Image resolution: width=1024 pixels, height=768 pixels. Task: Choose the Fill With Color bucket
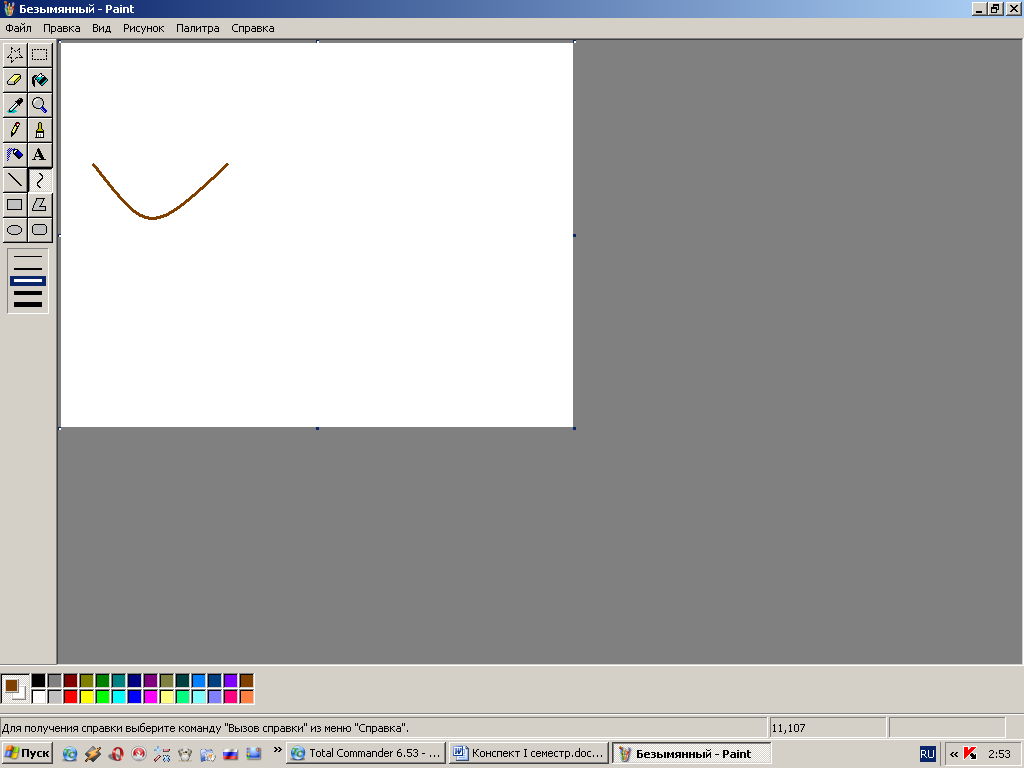[40, 80]
